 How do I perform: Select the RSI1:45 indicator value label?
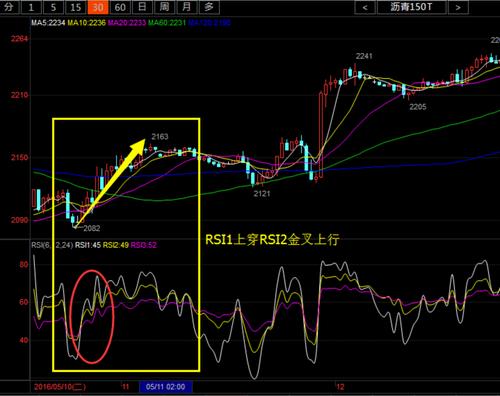[88, 245]
